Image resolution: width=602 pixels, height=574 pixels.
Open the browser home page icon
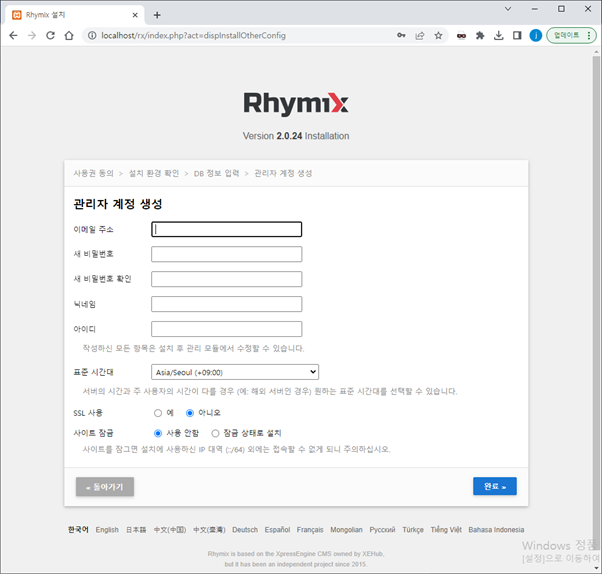coord(69,36)
